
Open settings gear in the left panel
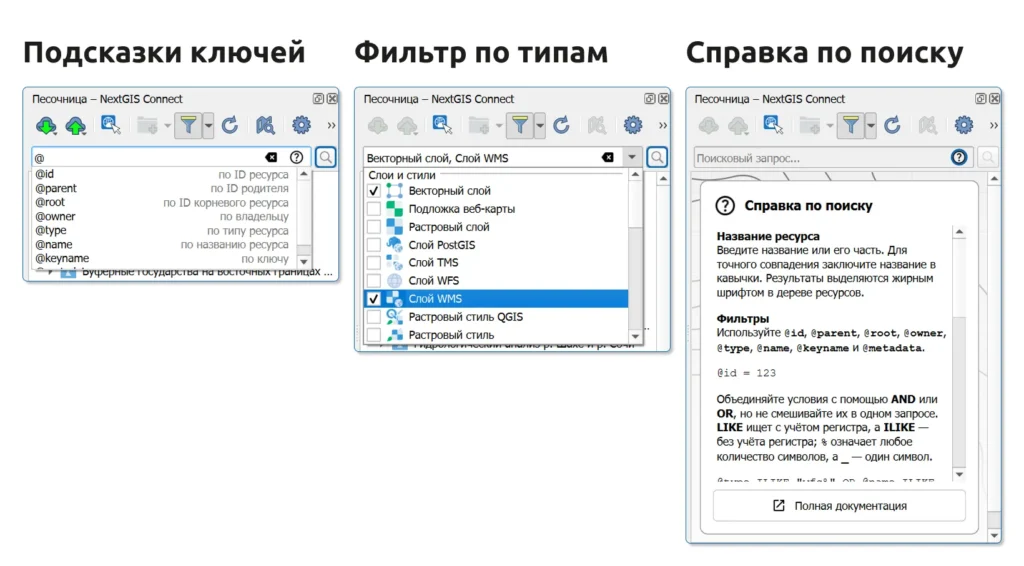pos(301,125)
